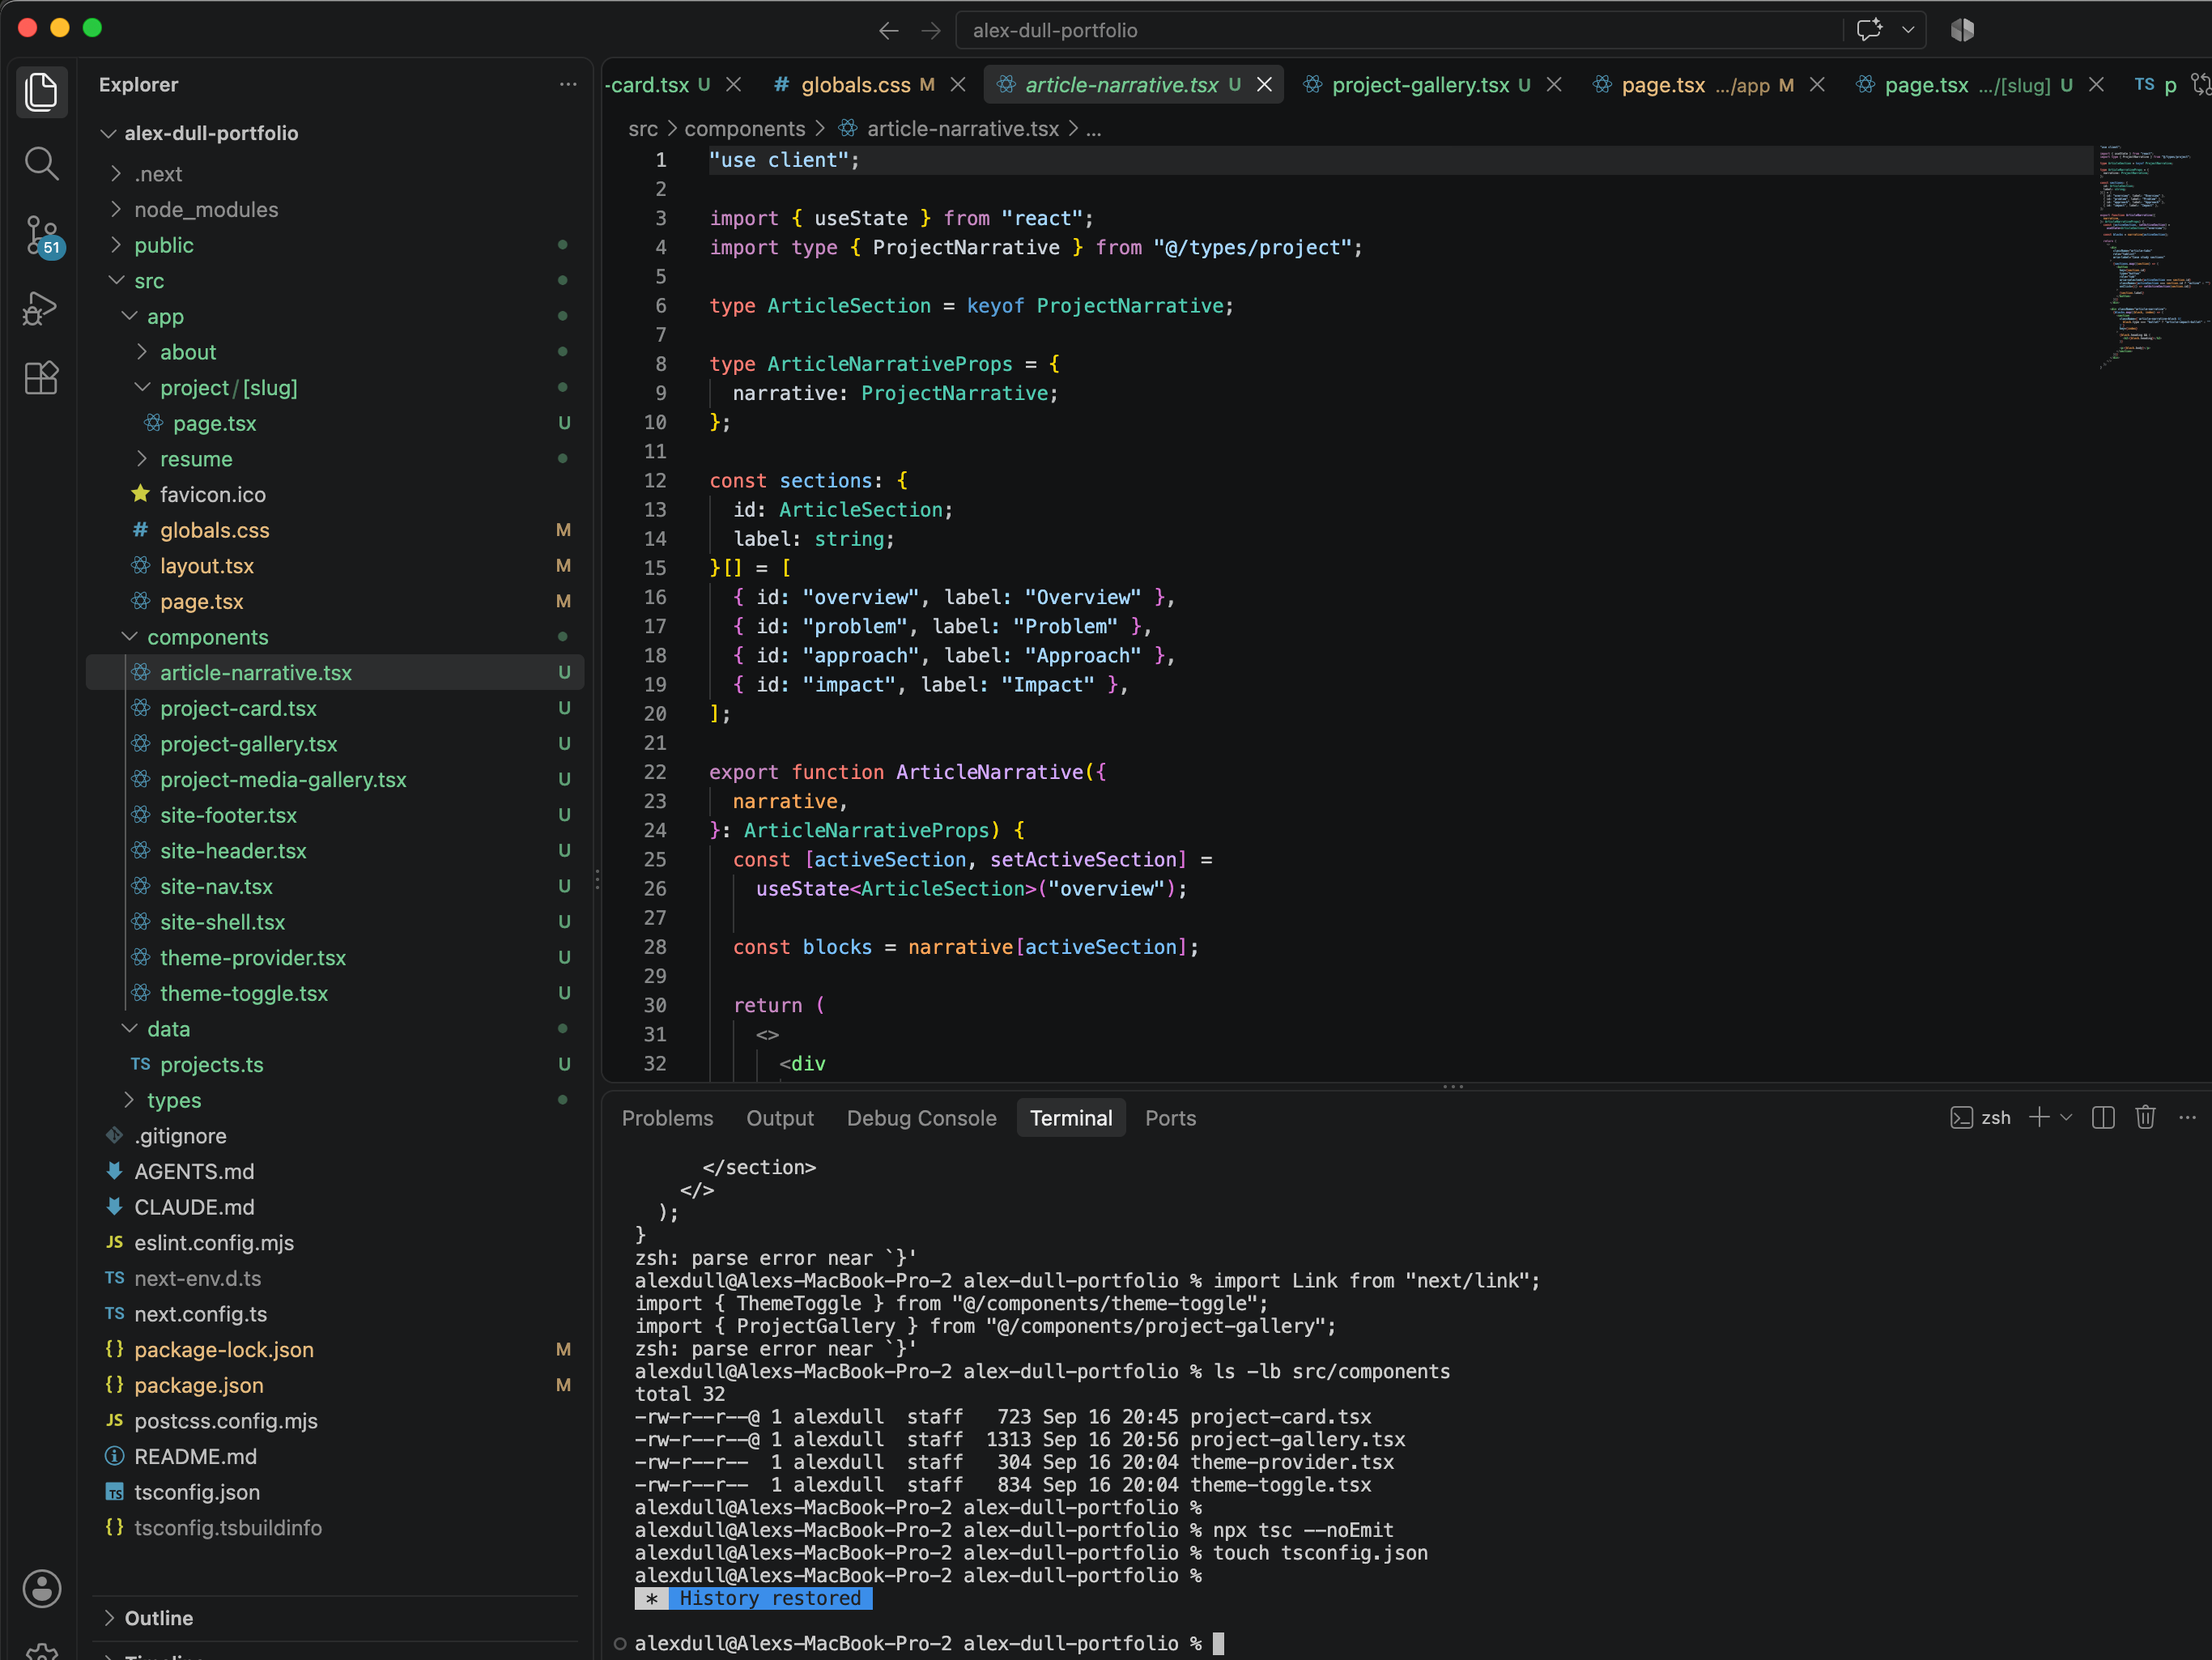
Task: Open the Accounts menu icon
Action: click(41, 1588)
